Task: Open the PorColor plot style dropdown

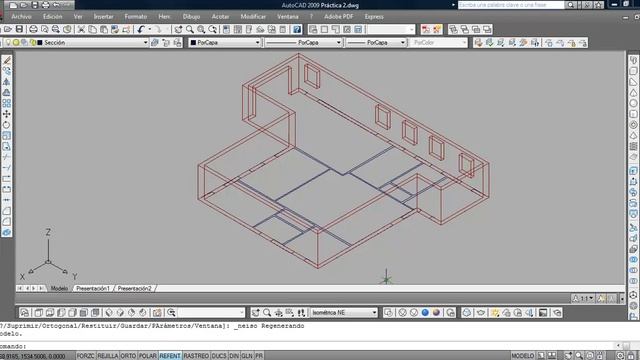Action: click(464, 42)
